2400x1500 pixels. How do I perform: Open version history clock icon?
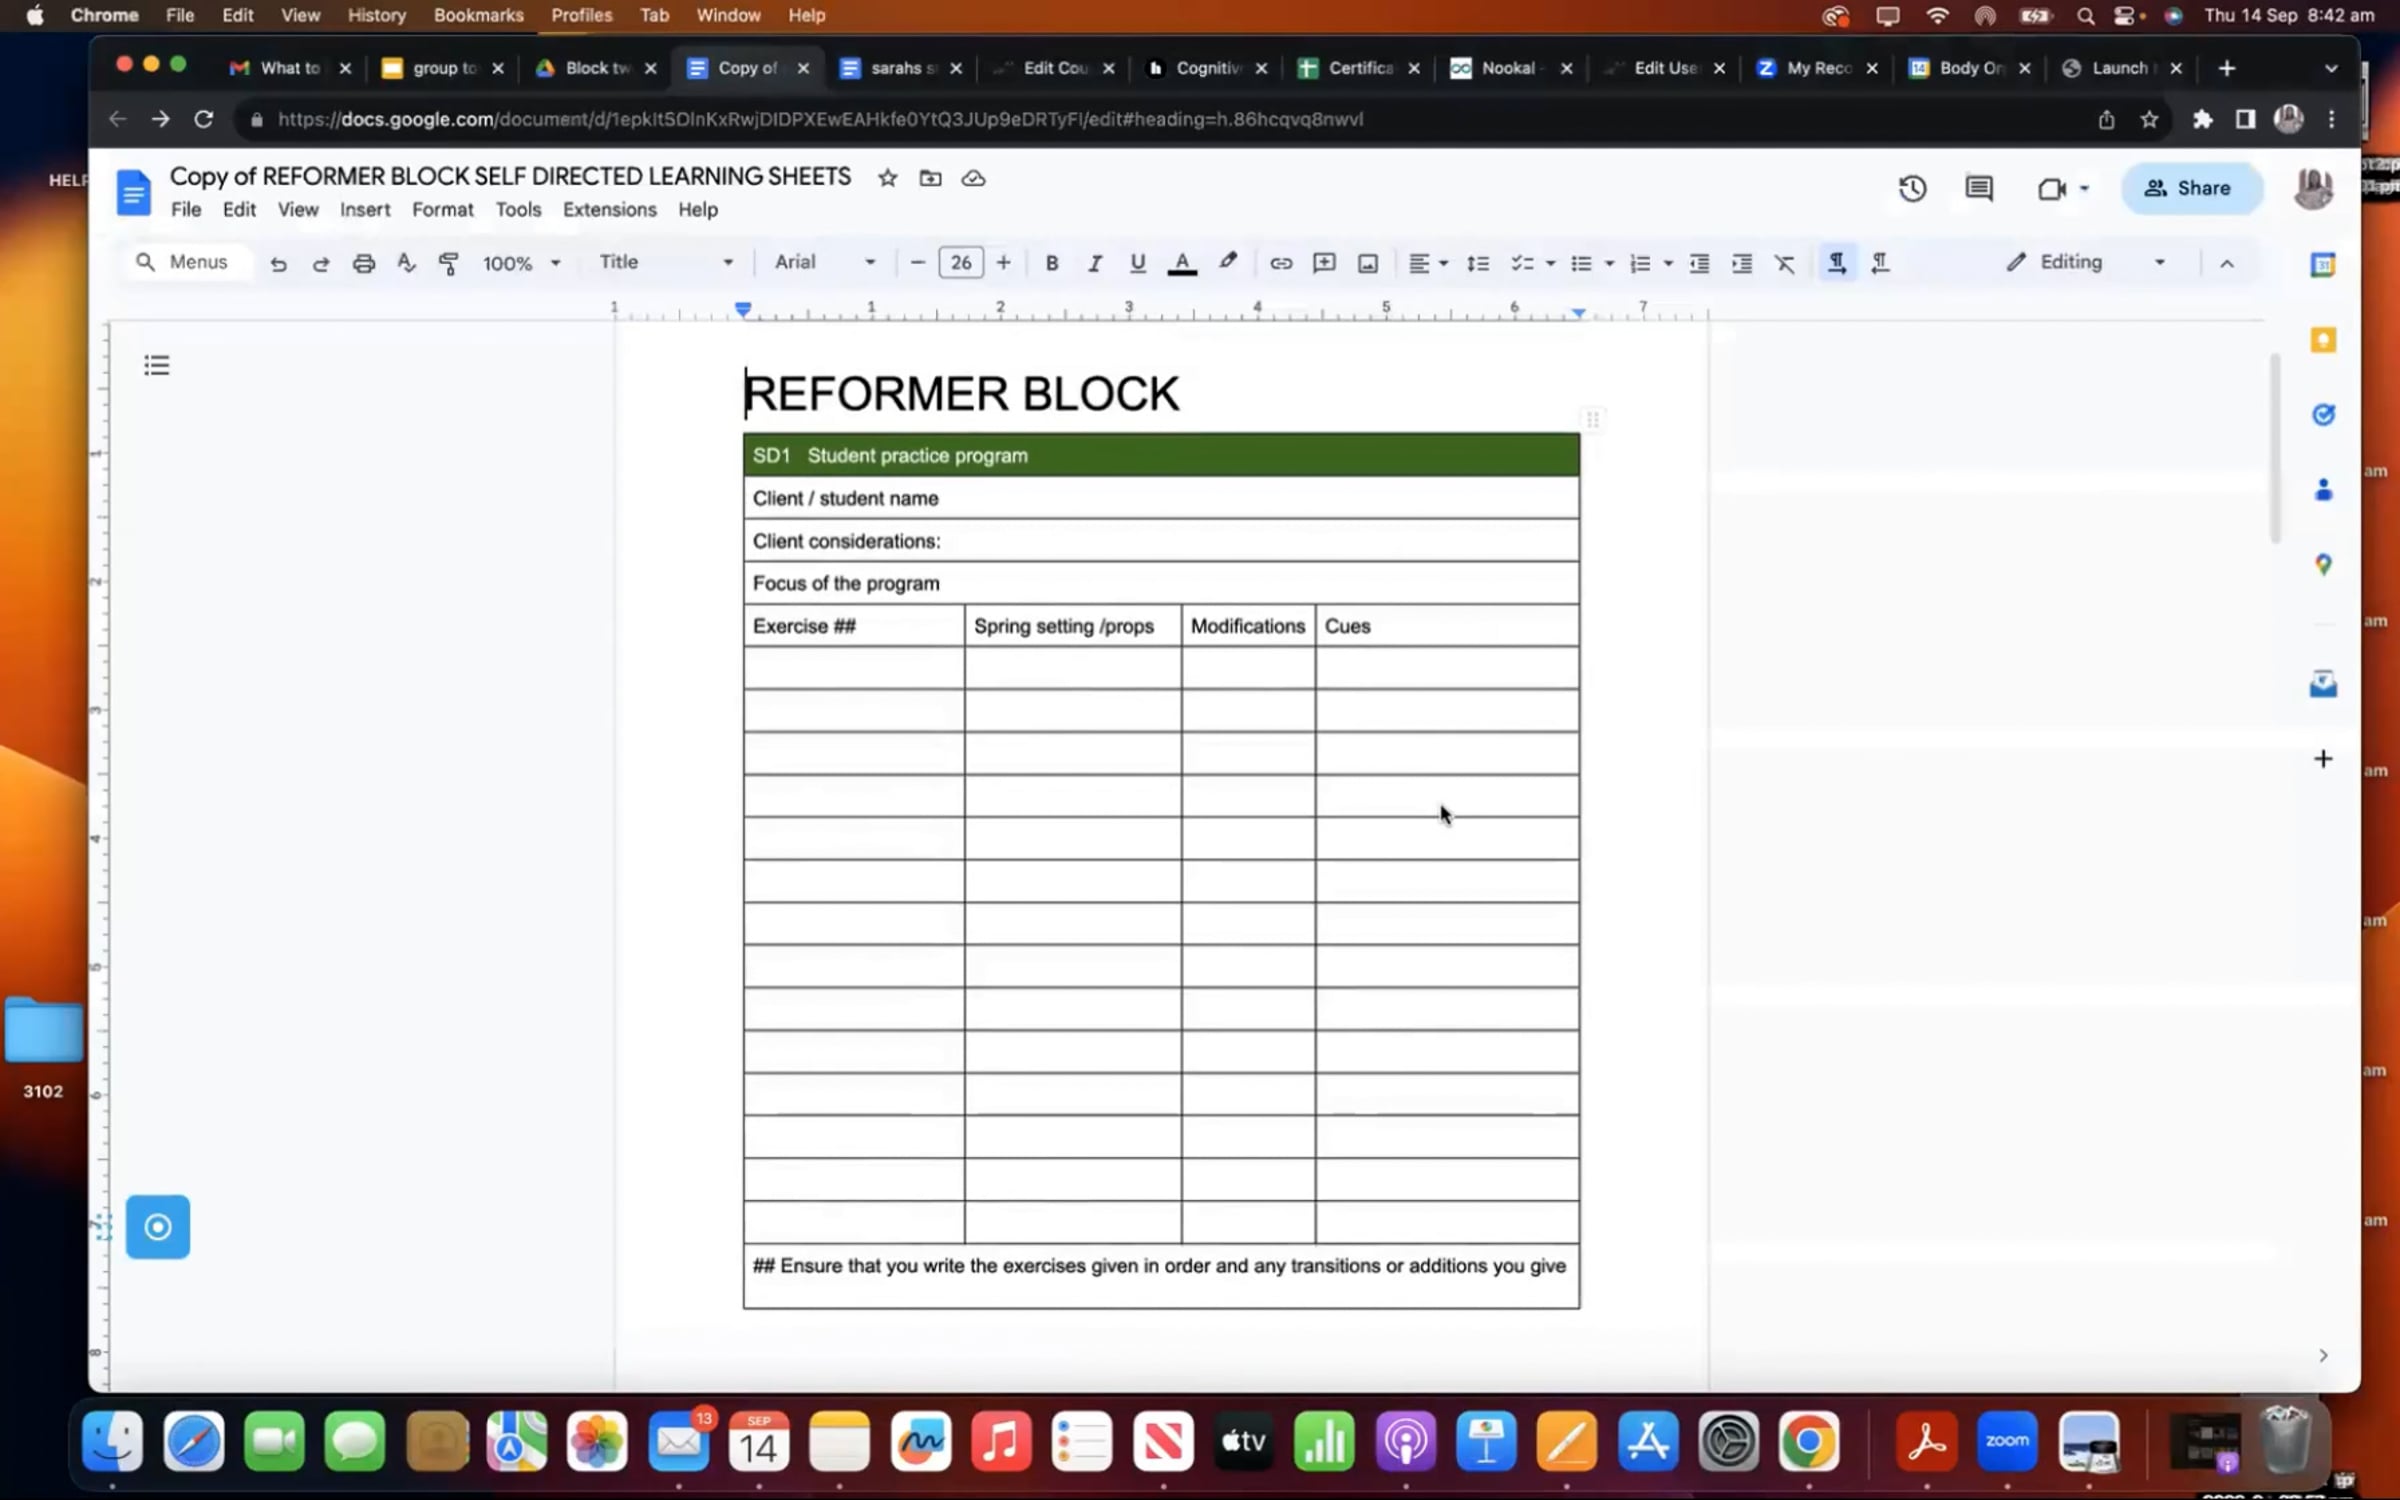tap(1911, 188)
